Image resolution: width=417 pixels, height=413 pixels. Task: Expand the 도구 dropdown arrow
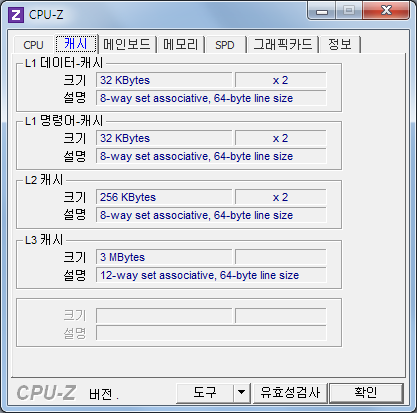241,393
